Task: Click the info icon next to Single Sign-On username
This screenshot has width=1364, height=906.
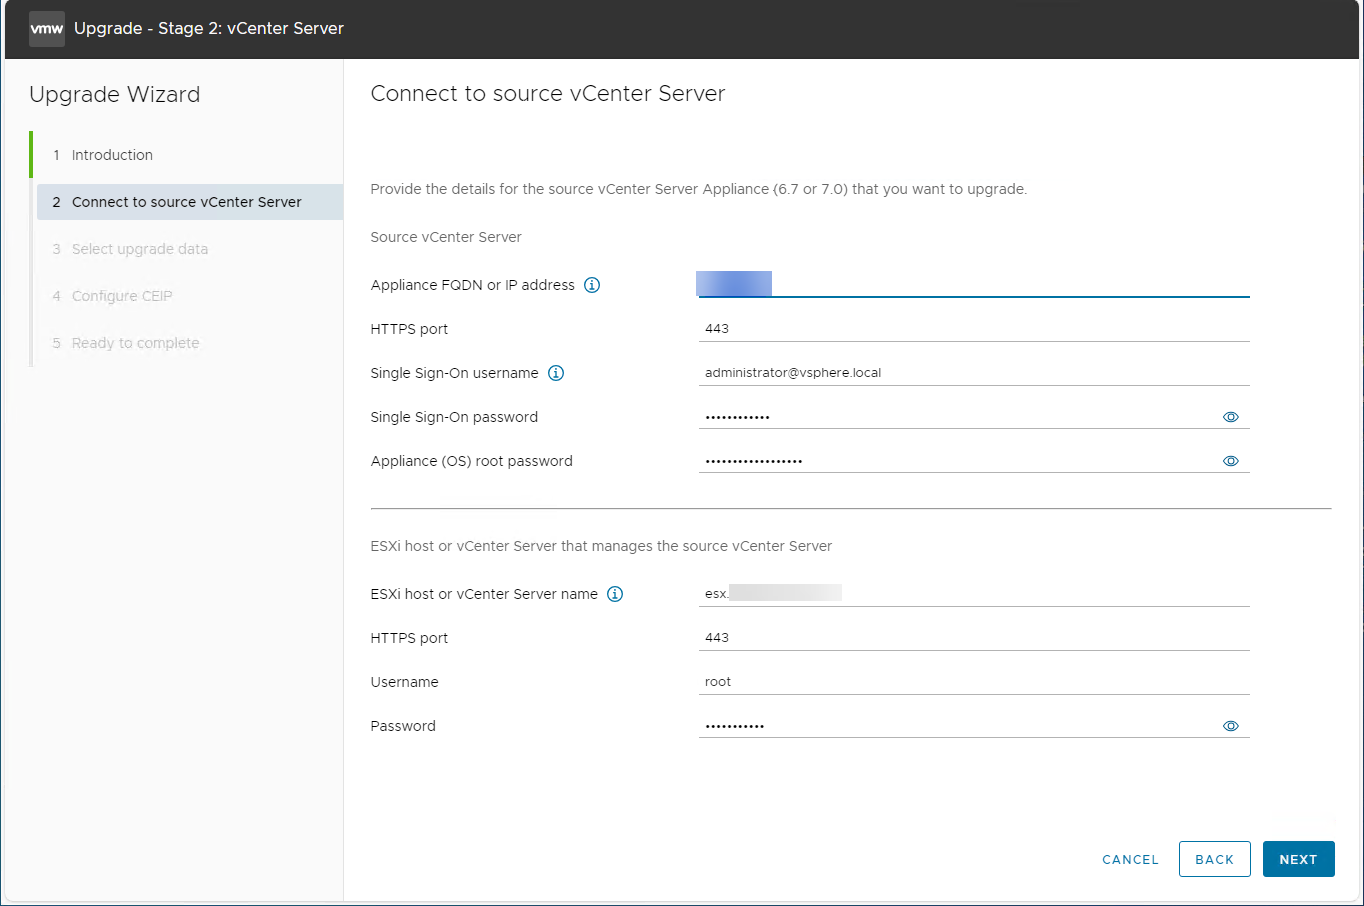Action: (556, 373)
